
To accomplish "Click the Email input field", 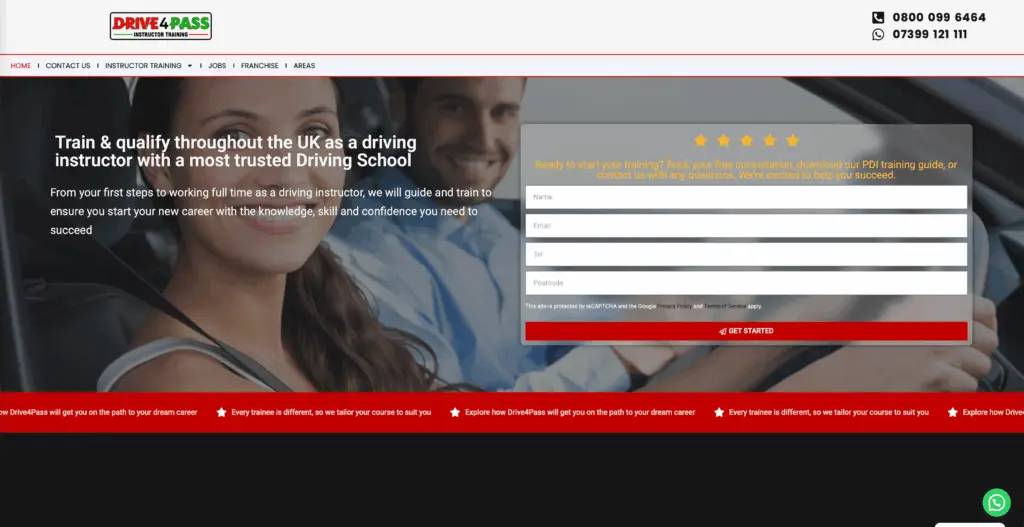I will [x=746, y=226].
